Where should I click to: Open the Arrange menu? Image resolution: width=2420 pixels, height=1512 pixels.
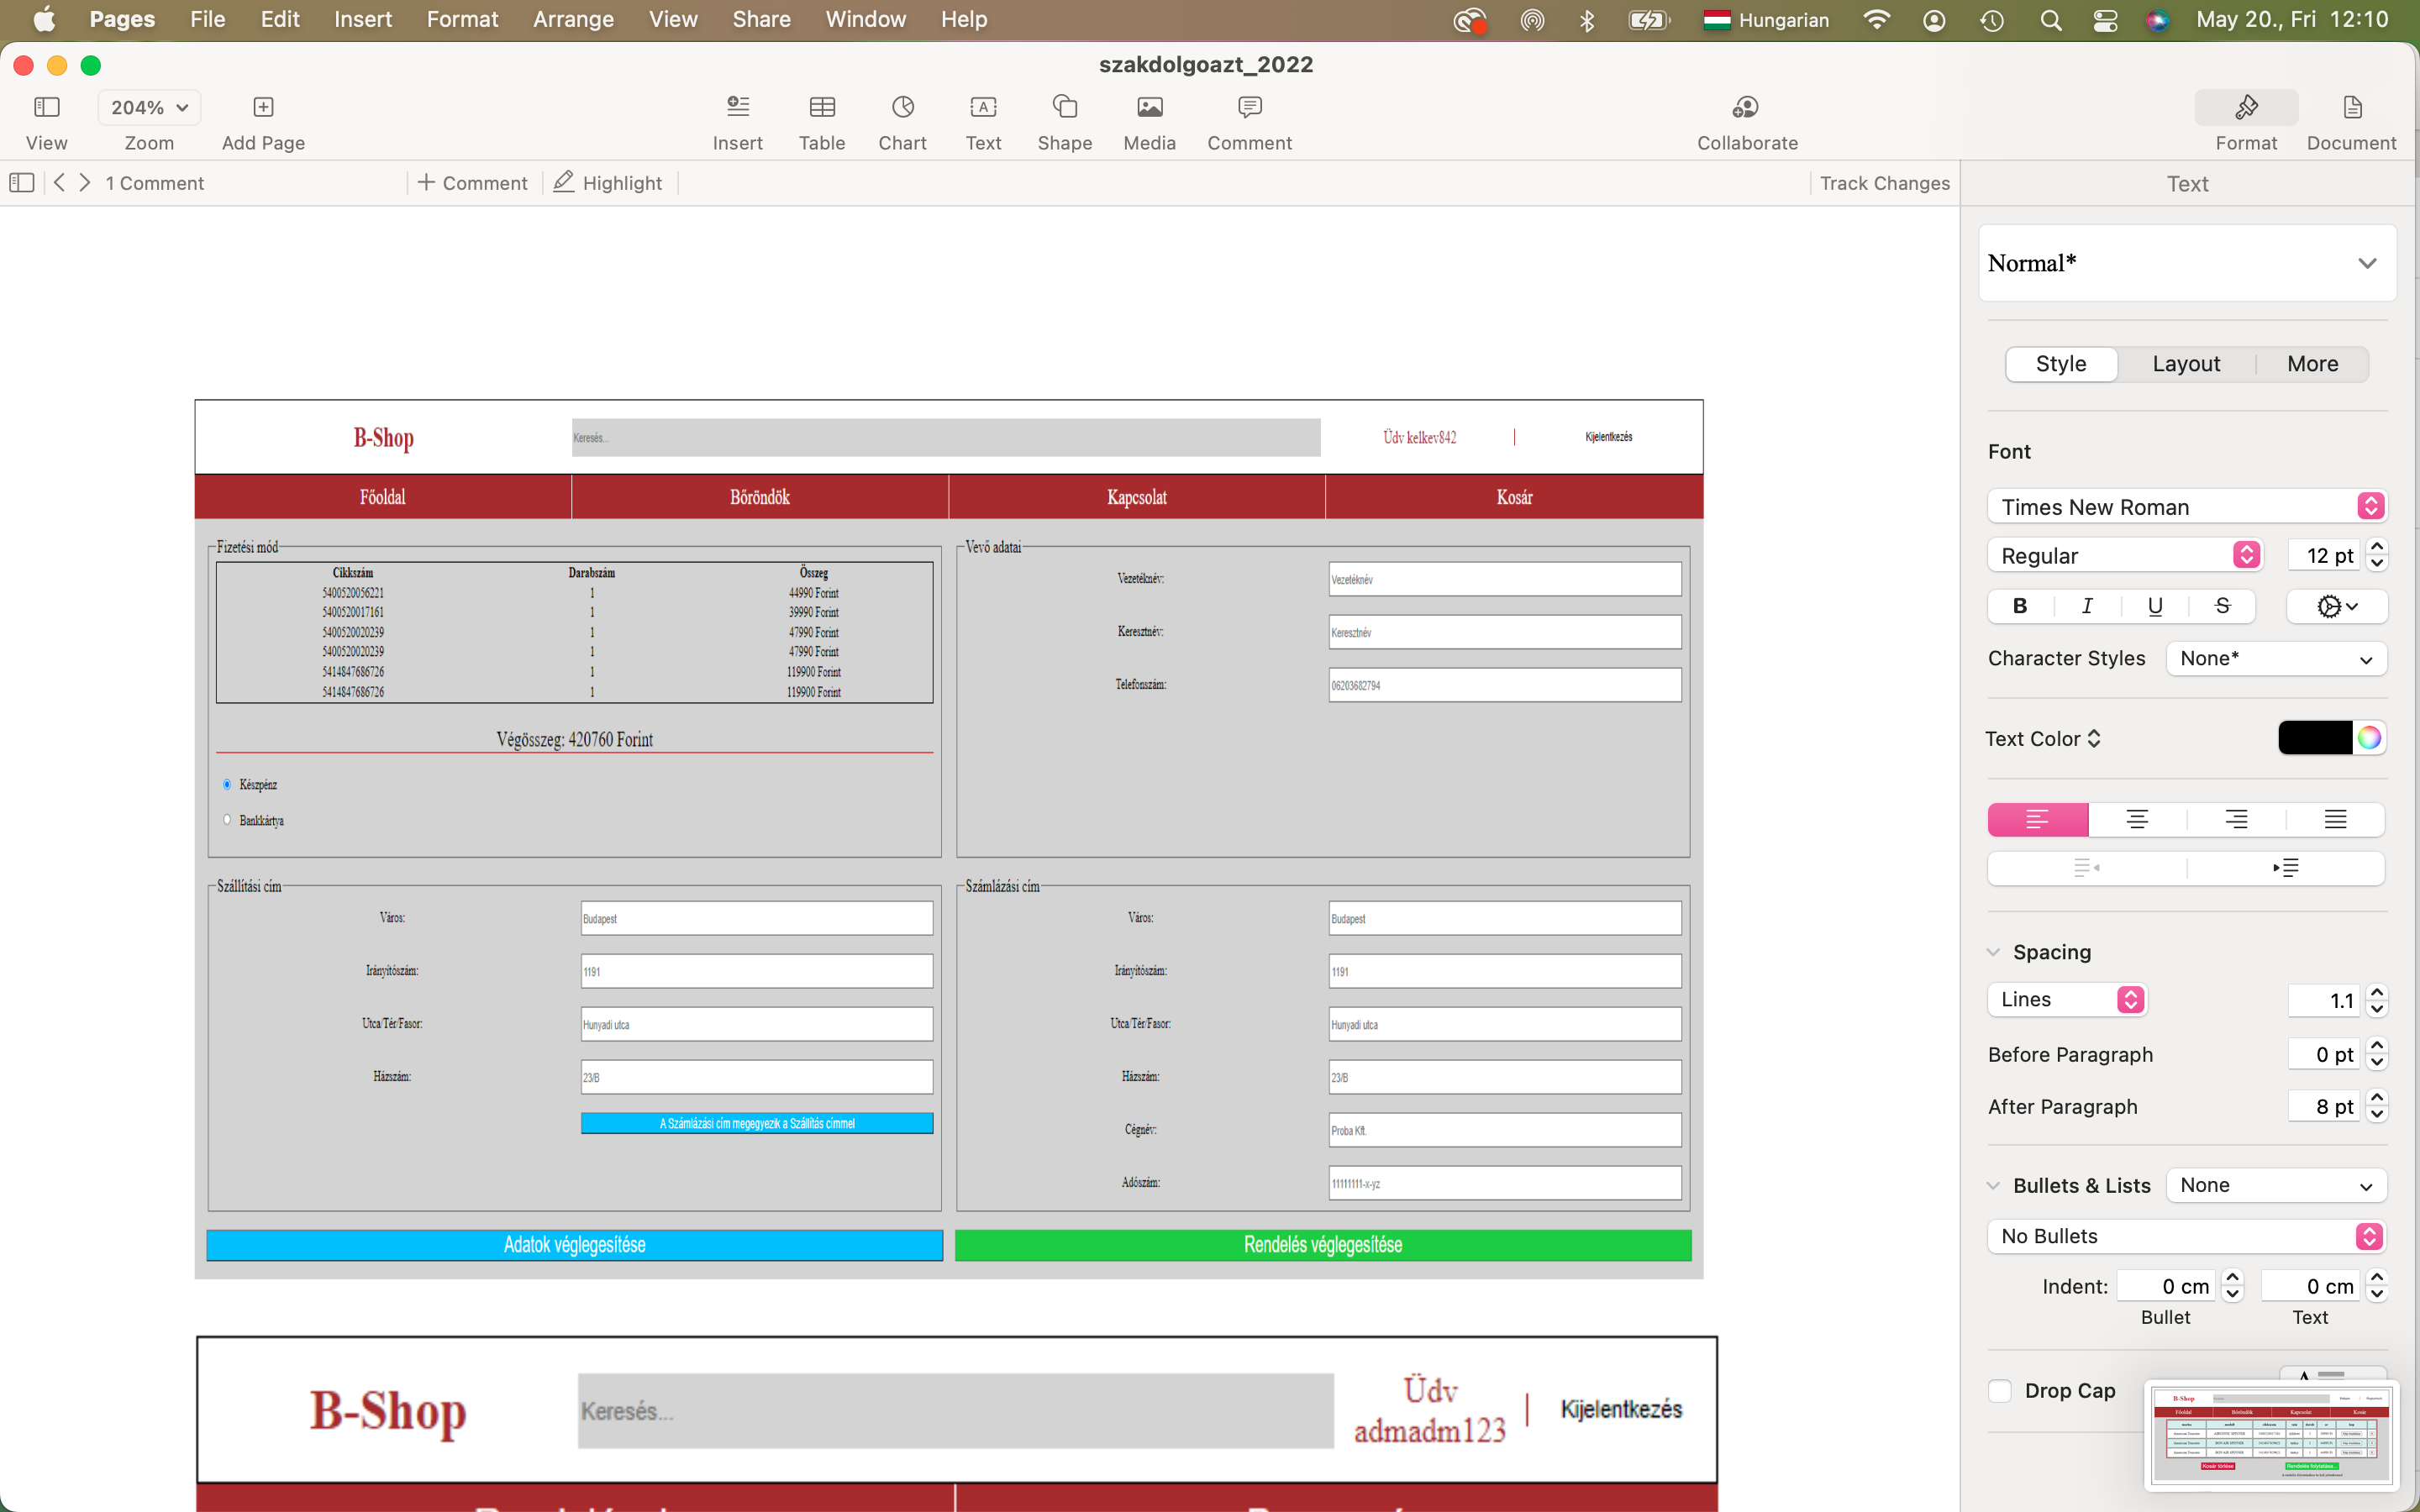click(573, 20)
